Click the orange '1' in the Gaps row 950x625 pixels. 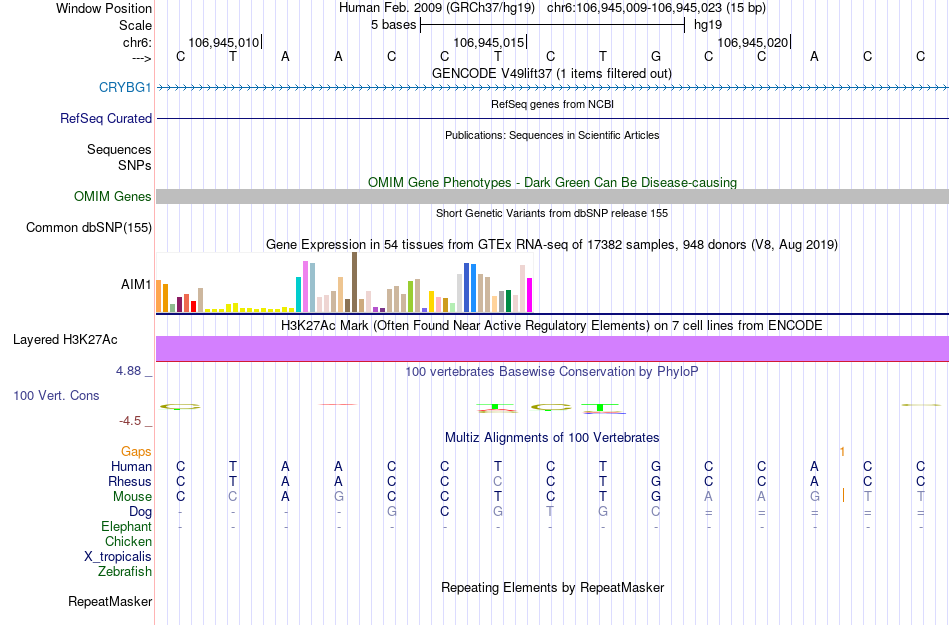(x=842, y=452)
